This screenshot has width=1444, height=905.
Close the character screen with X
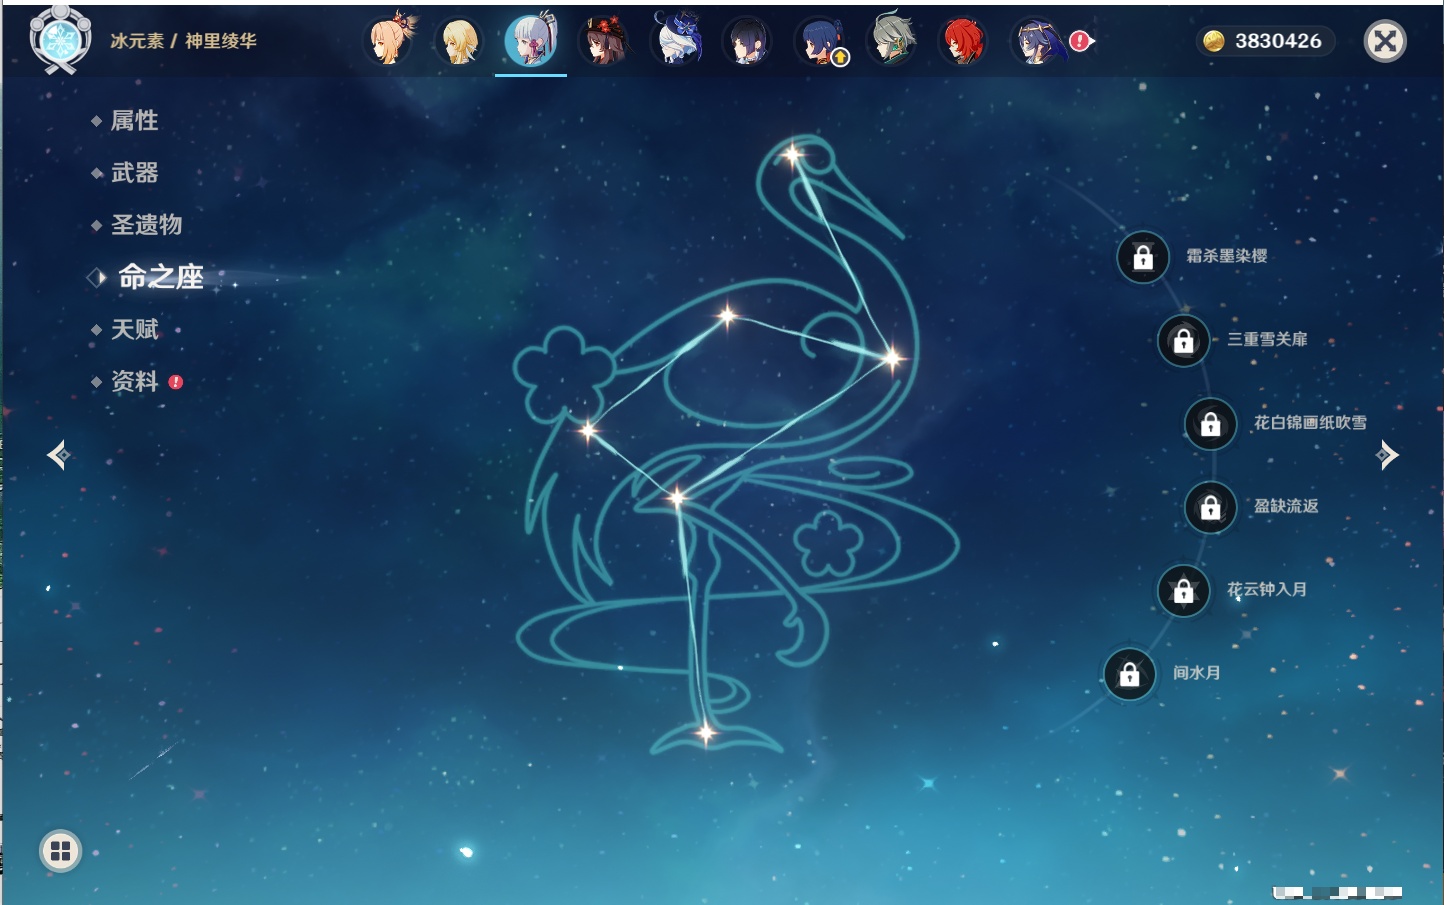pos(1385,41)
